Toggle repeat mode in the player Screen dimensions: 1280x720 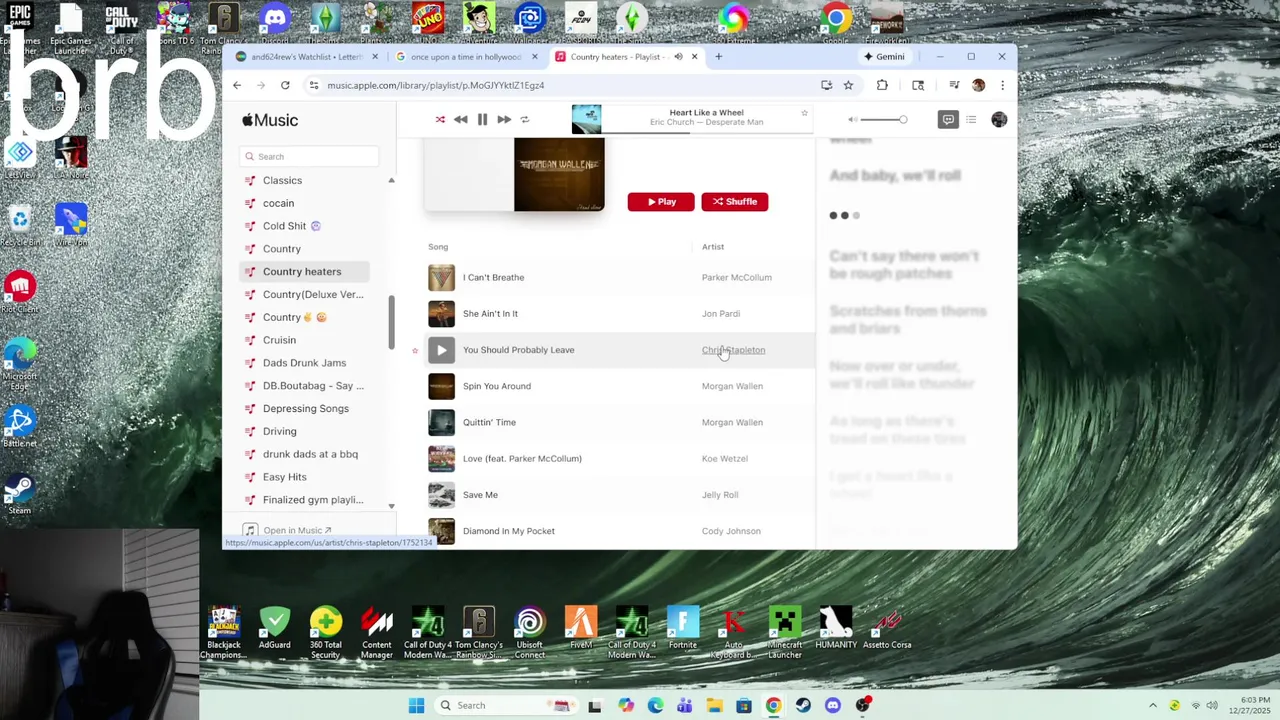click(525, 120)
